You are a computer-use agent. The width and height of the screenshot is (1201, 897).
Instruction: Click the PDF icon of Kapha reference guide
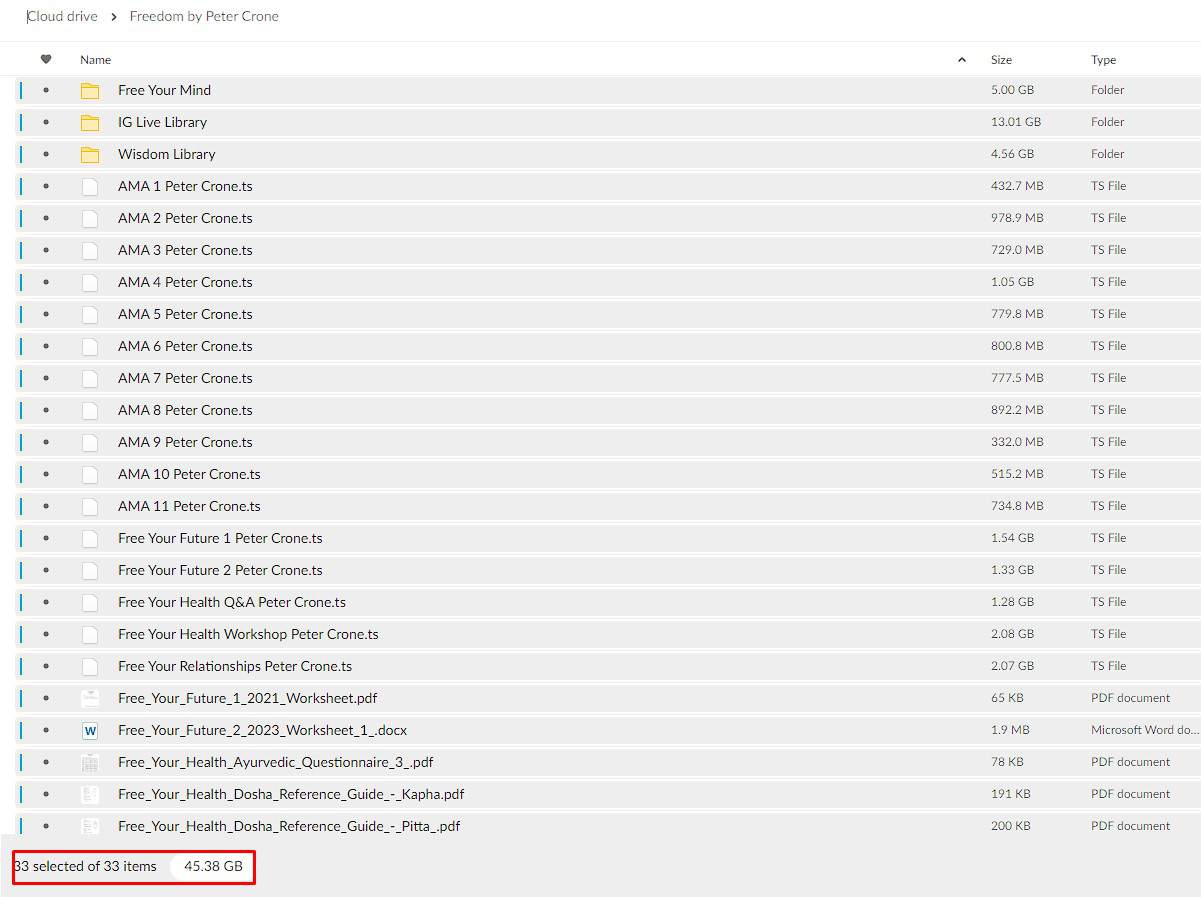point(90,794)
